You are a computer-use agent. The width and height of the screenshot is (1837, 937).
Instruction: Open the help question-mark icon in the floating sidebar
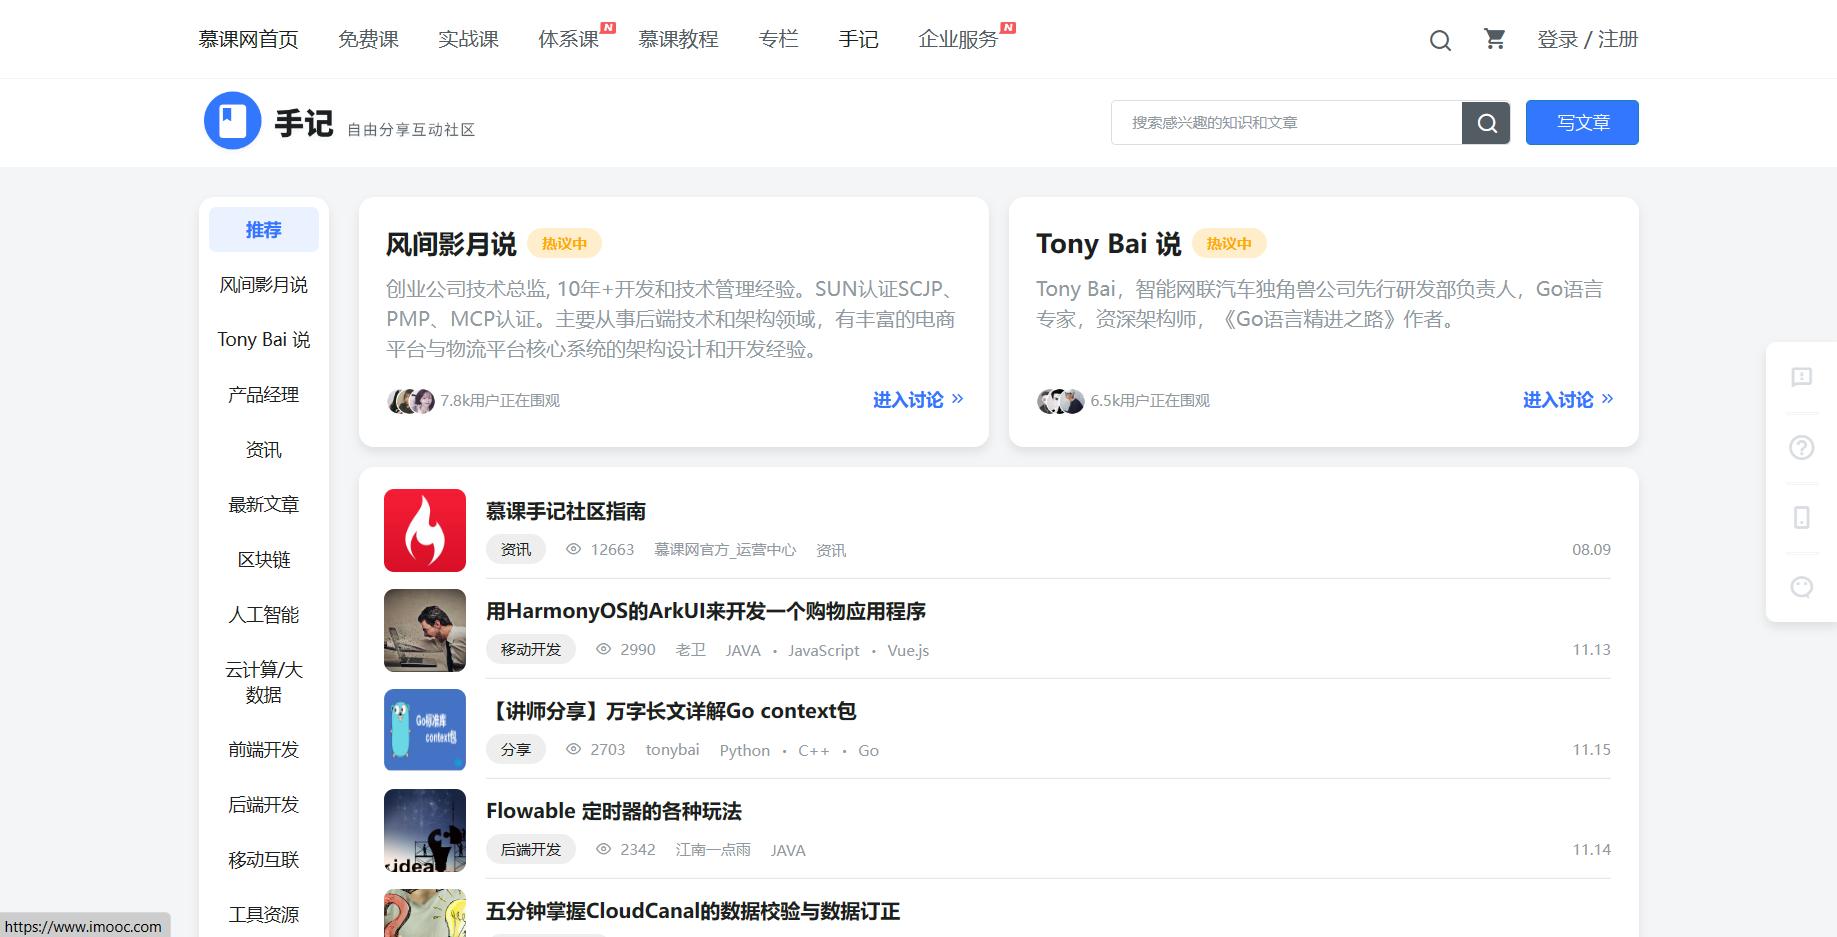click(1801, 448)
